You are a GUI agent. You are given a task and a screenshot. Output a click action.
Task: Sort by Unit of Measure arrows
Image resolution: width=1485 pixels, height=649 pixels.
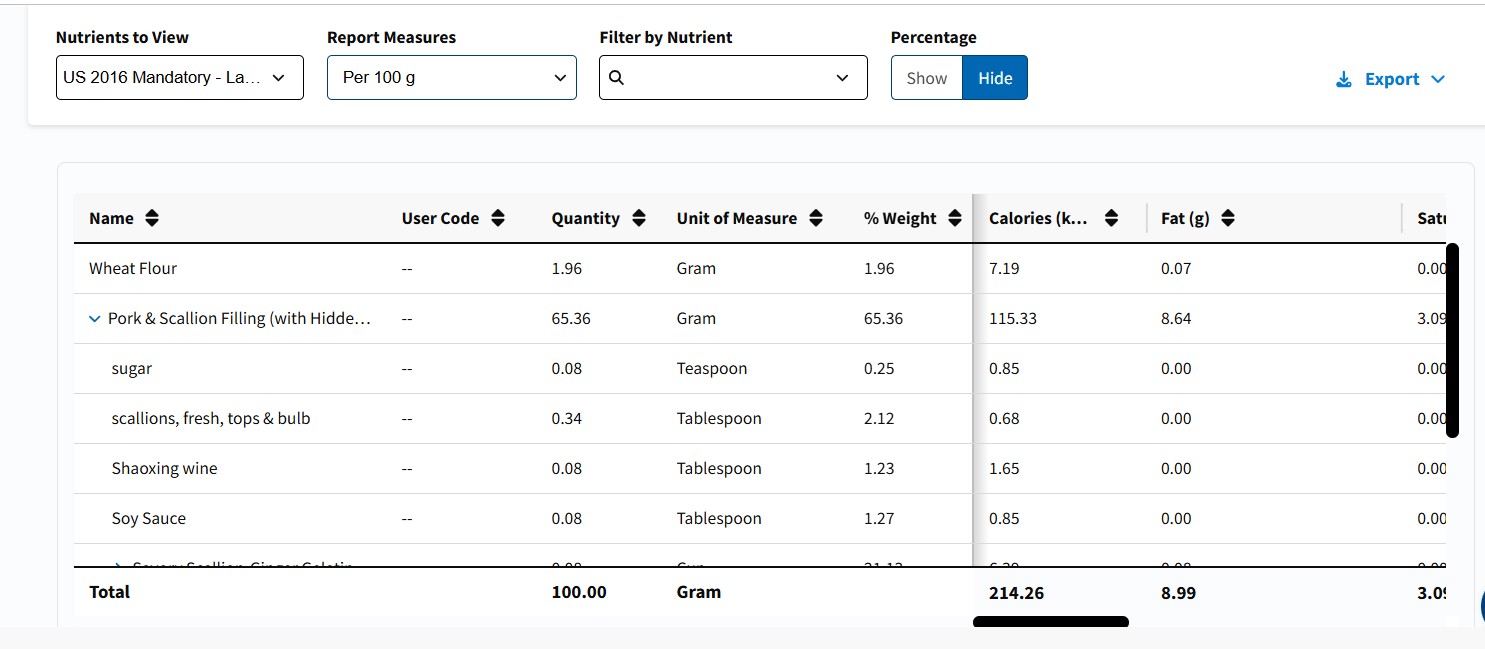[816, 218]
